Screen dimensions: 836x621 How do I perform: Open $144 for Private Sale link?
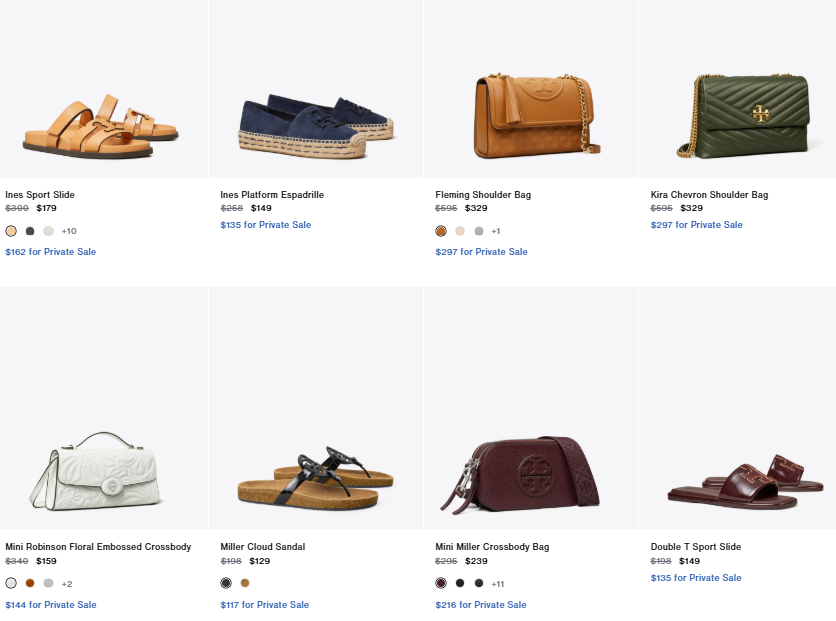pyautogui.click(x=51, y=605)
